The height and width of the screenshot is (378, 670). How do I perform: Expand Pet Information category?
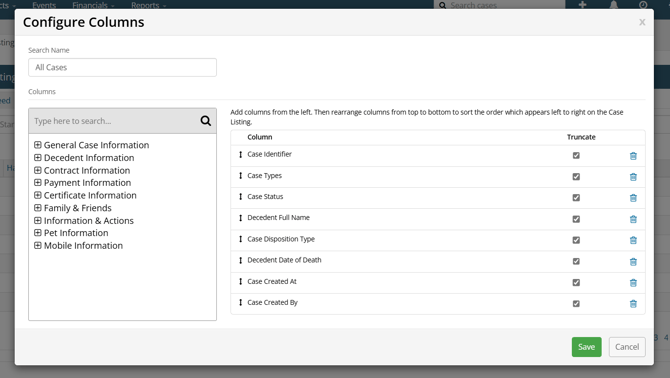tap(38, 233)
